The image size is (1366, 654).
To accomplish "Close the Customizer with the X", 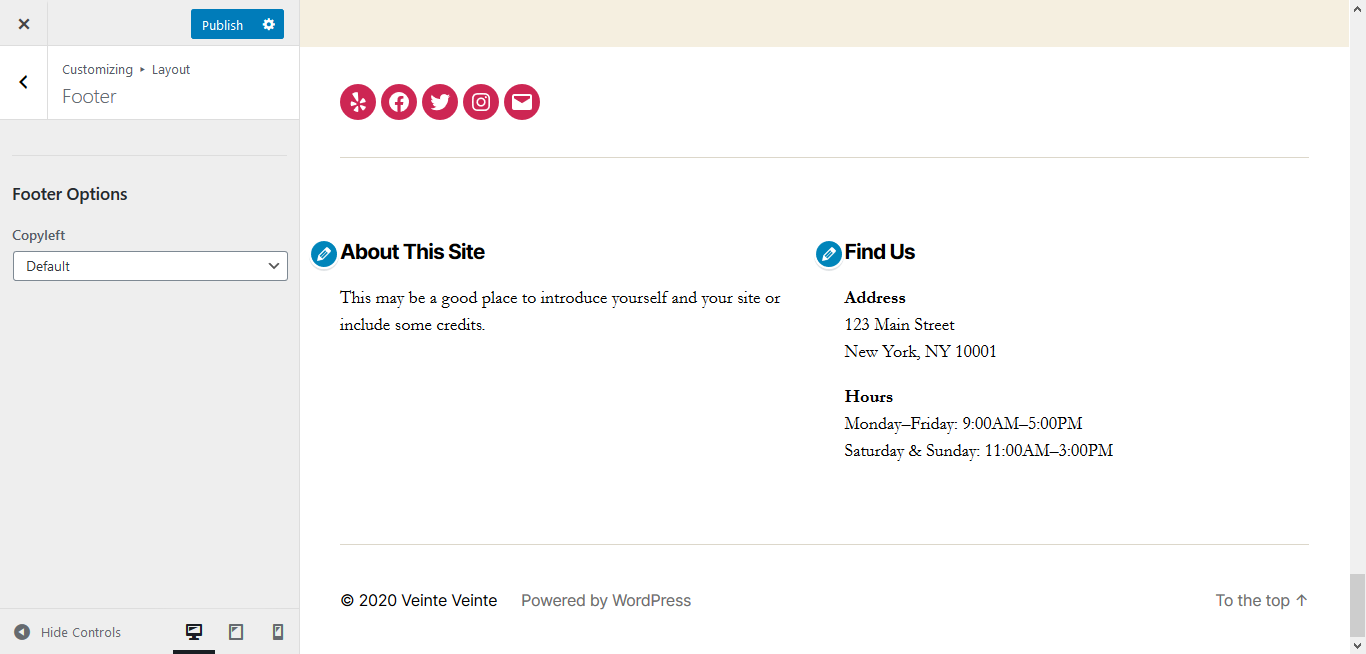I will coord(24,24).
